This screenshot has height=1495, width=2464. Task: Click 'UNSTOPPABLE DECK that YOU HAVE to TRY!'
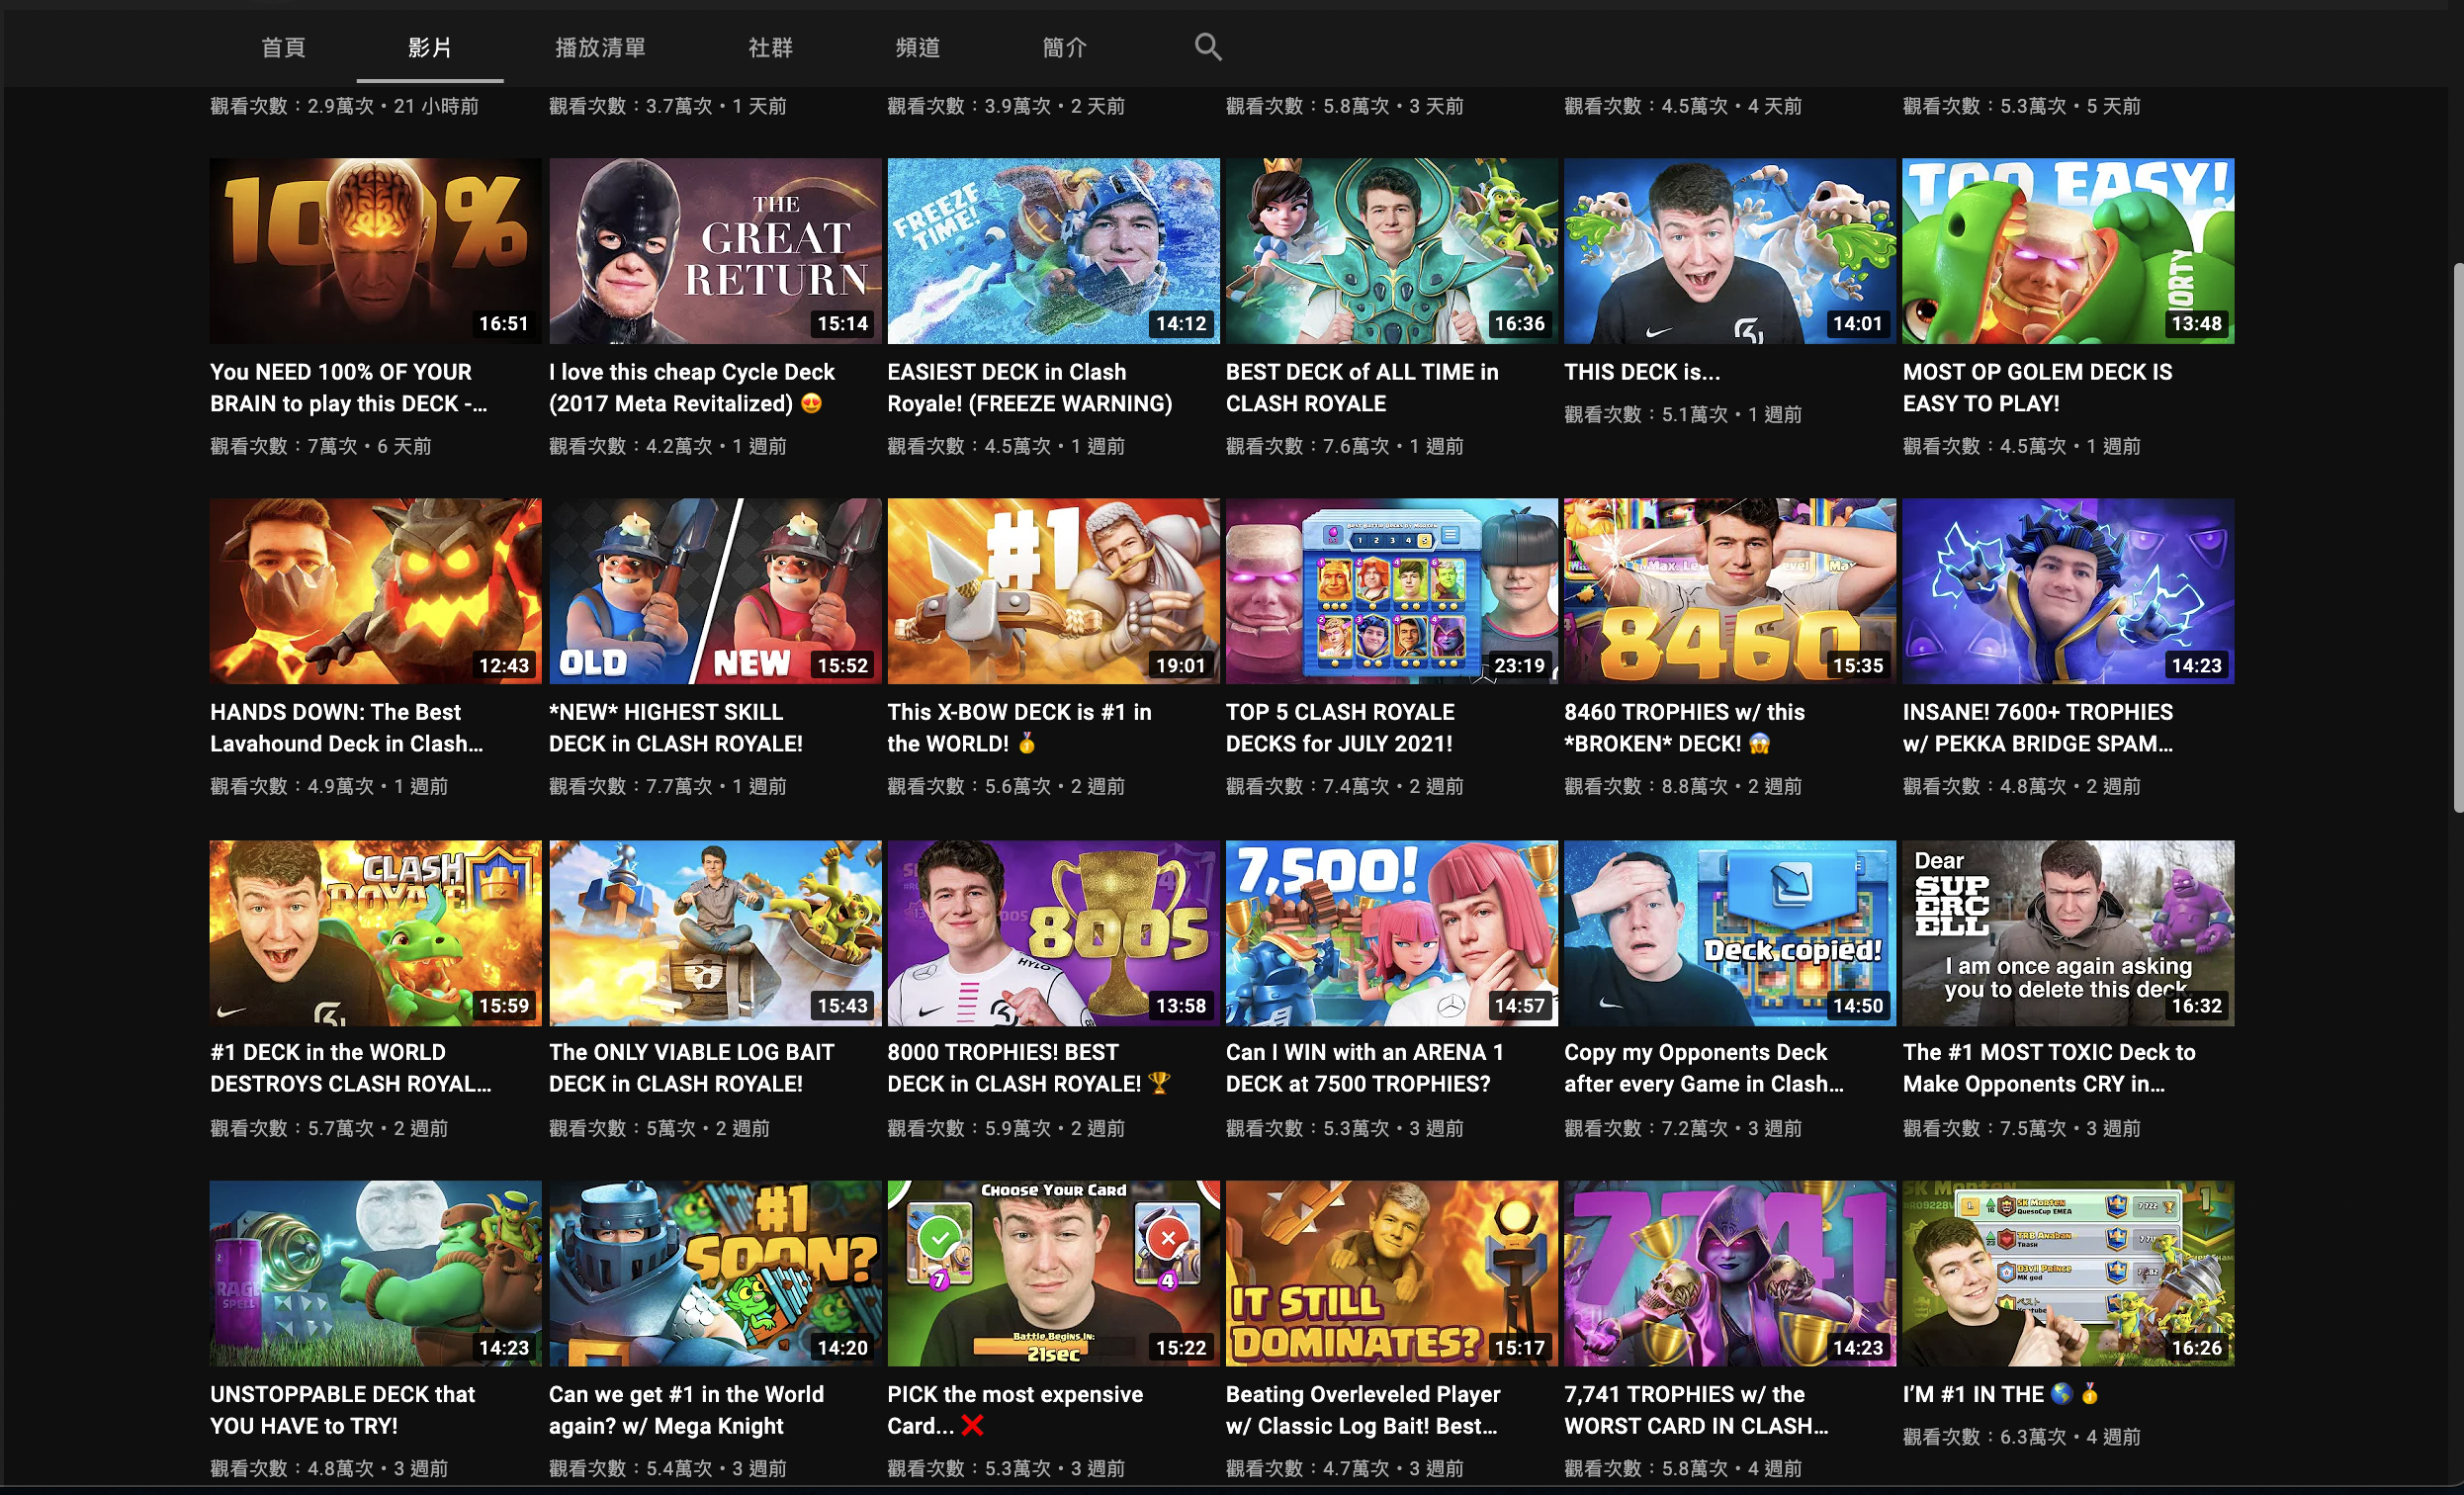342,1409
